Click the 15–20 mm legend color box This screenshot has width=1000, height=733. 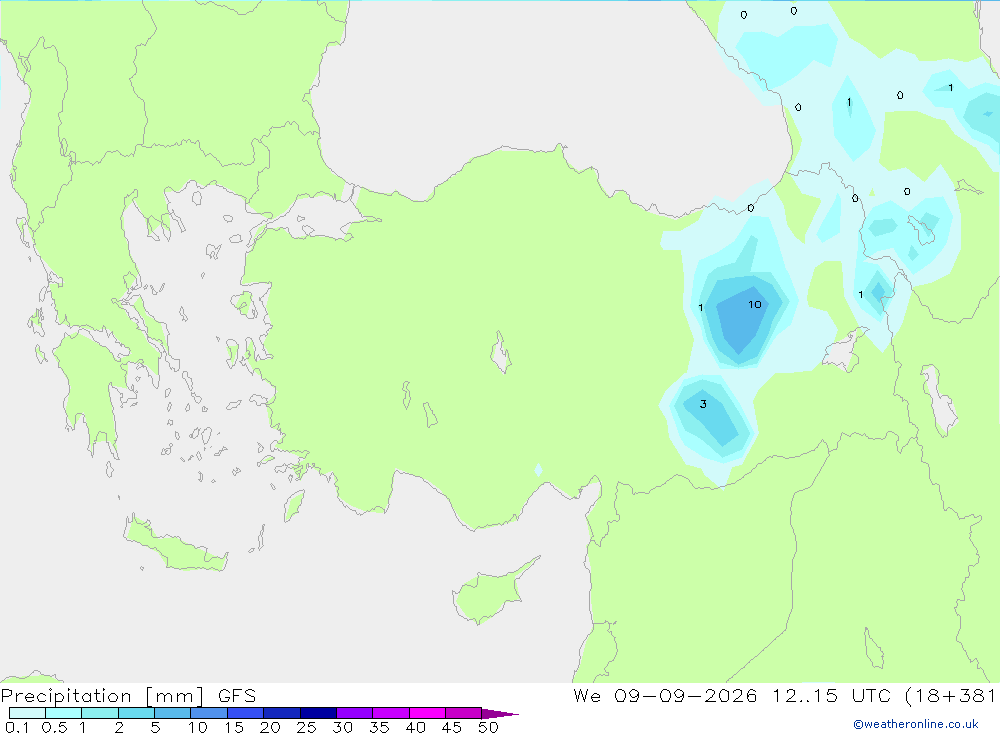pos(245,713)
